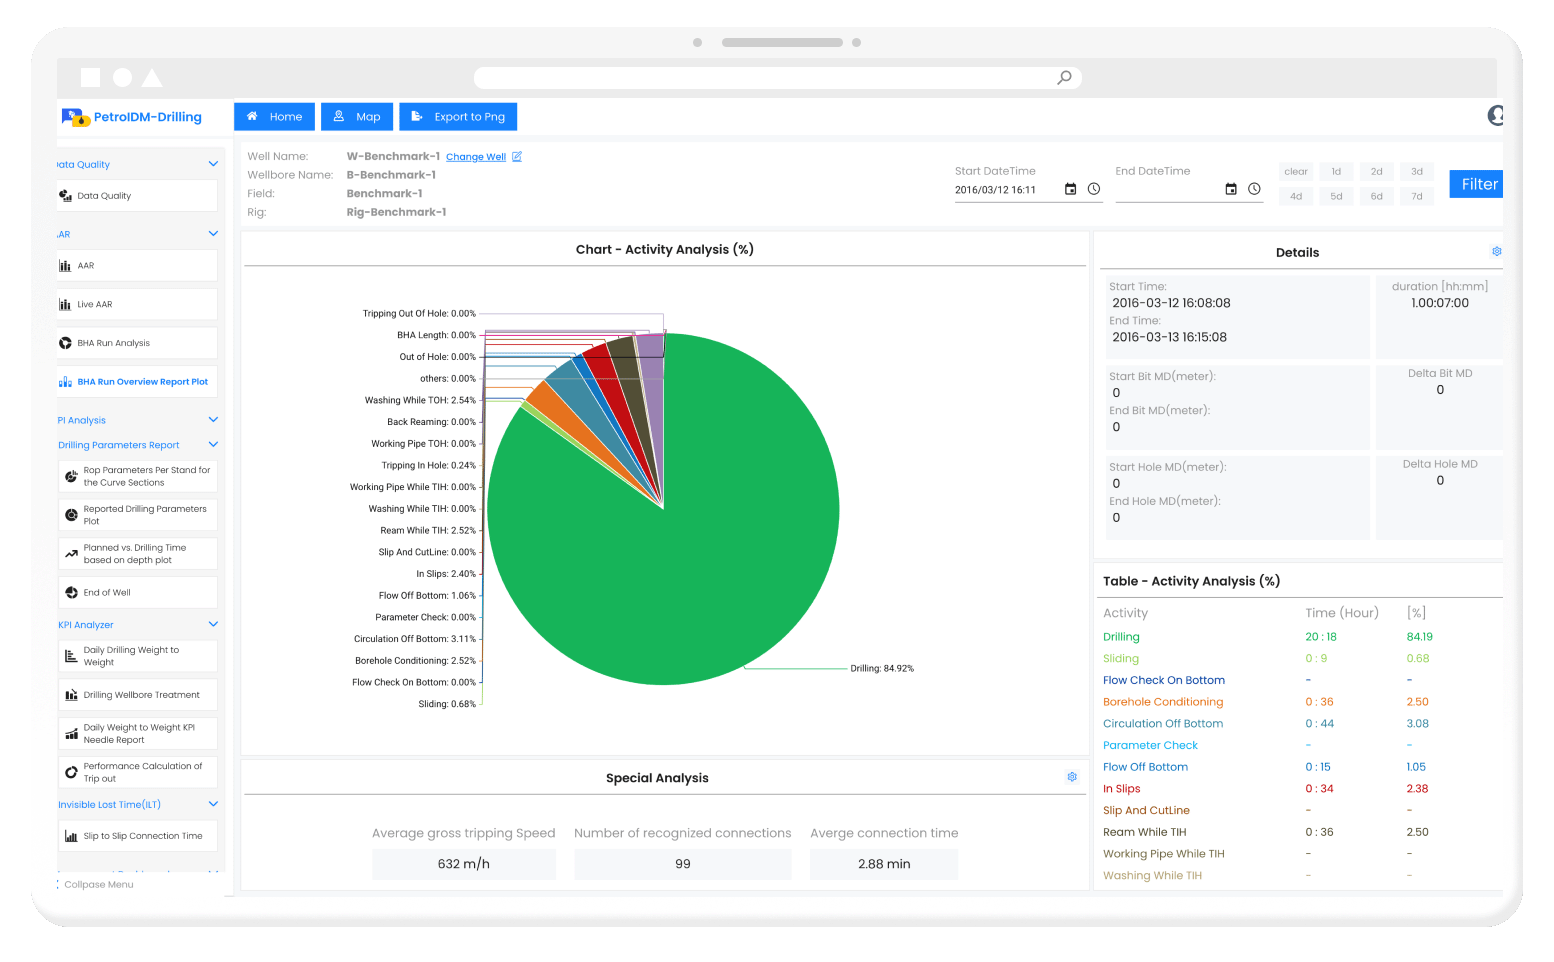This screenshot has height=962, width=1554.
Task: Open Live AAR menu item
Action: [137, 305]
